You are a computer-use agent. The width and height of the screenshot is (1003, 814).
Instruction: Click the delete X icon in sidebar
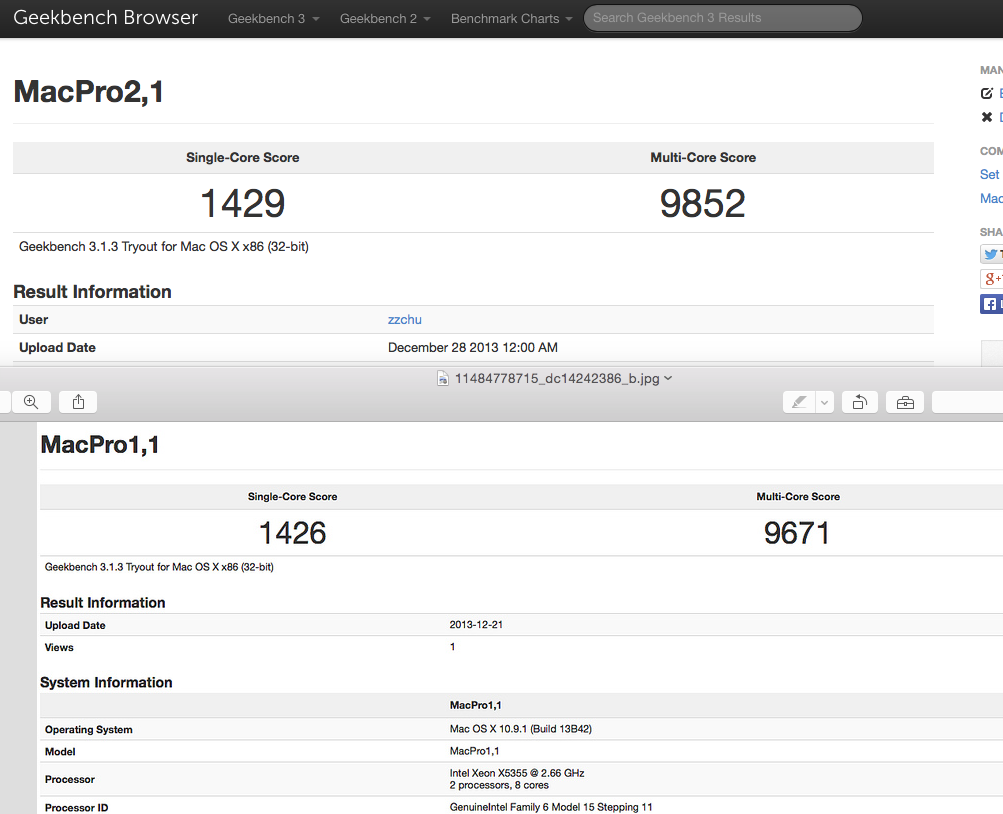tap(987, 117)
